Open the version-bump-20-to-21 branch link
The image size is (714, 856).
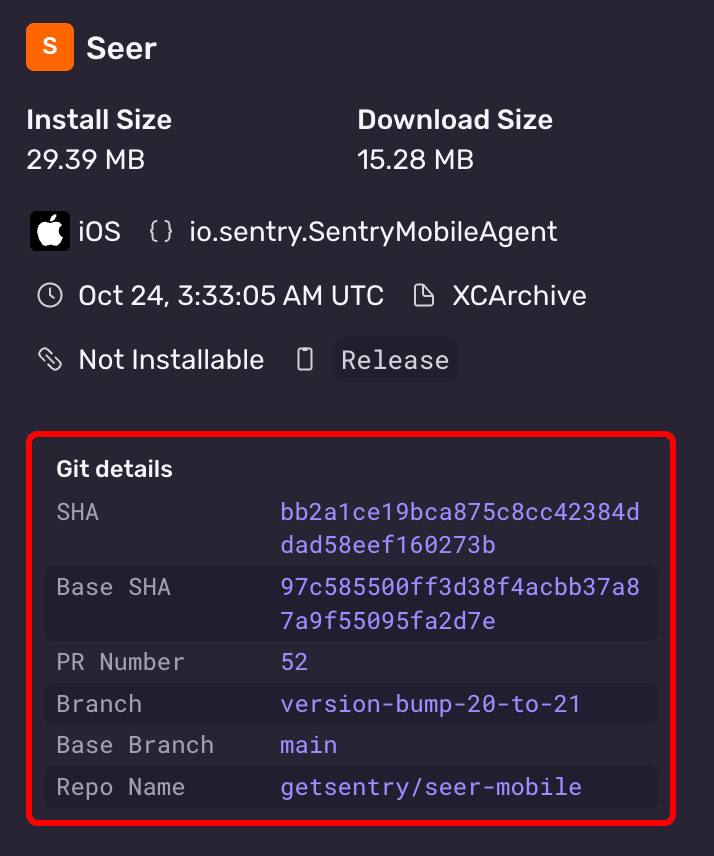pos(430,704)
